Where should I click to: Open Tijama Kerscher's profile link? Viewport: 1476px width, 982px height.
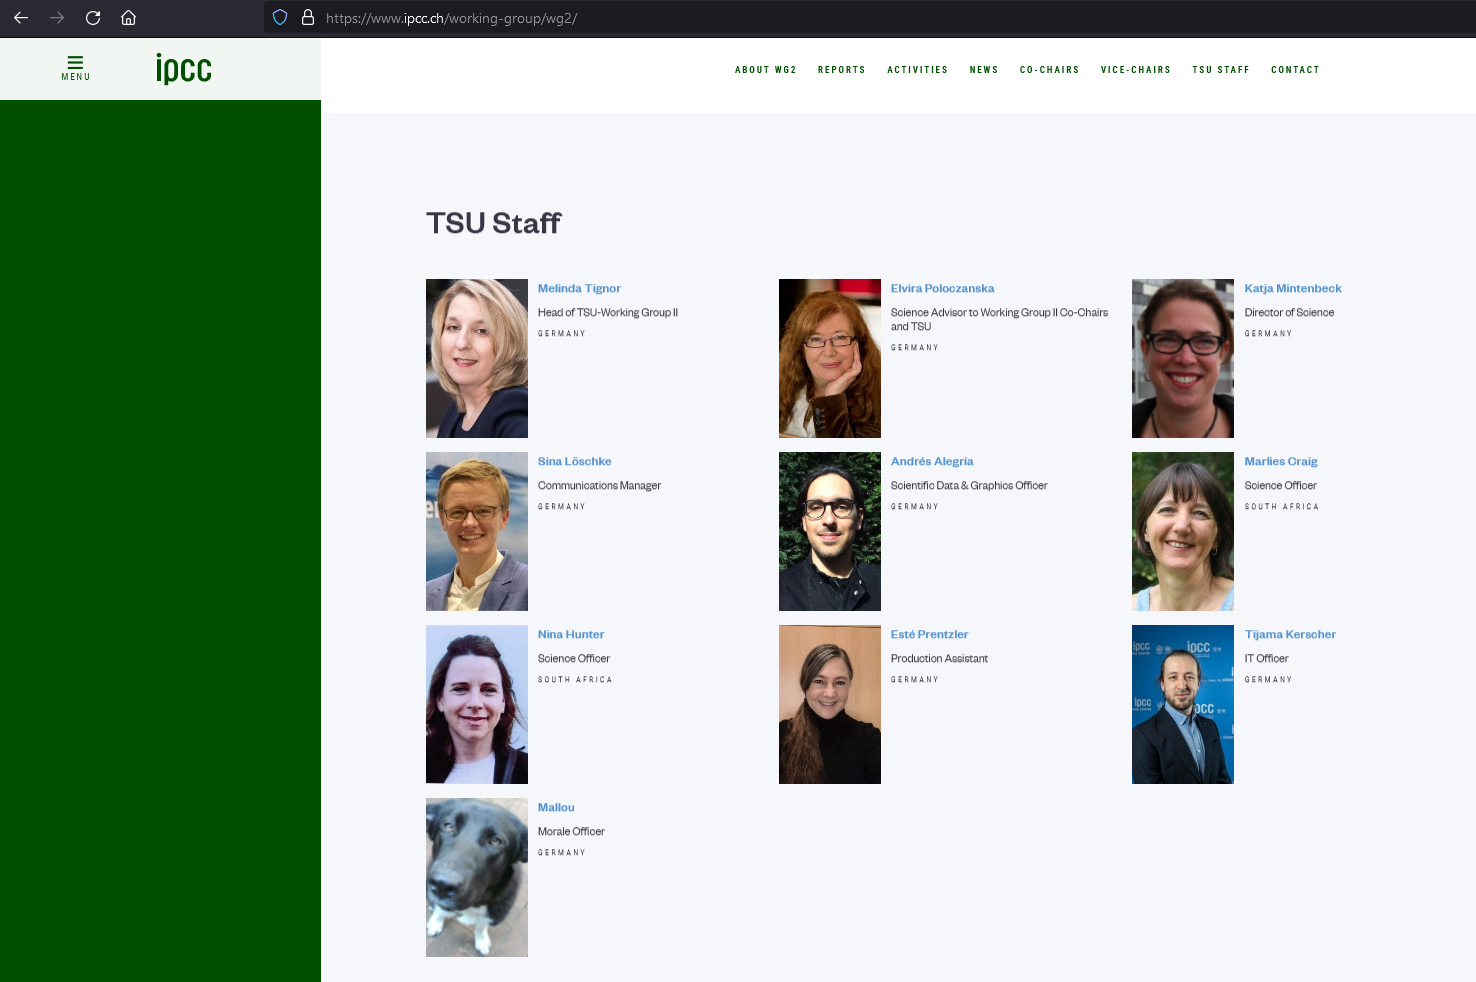tap(1290, 634)
